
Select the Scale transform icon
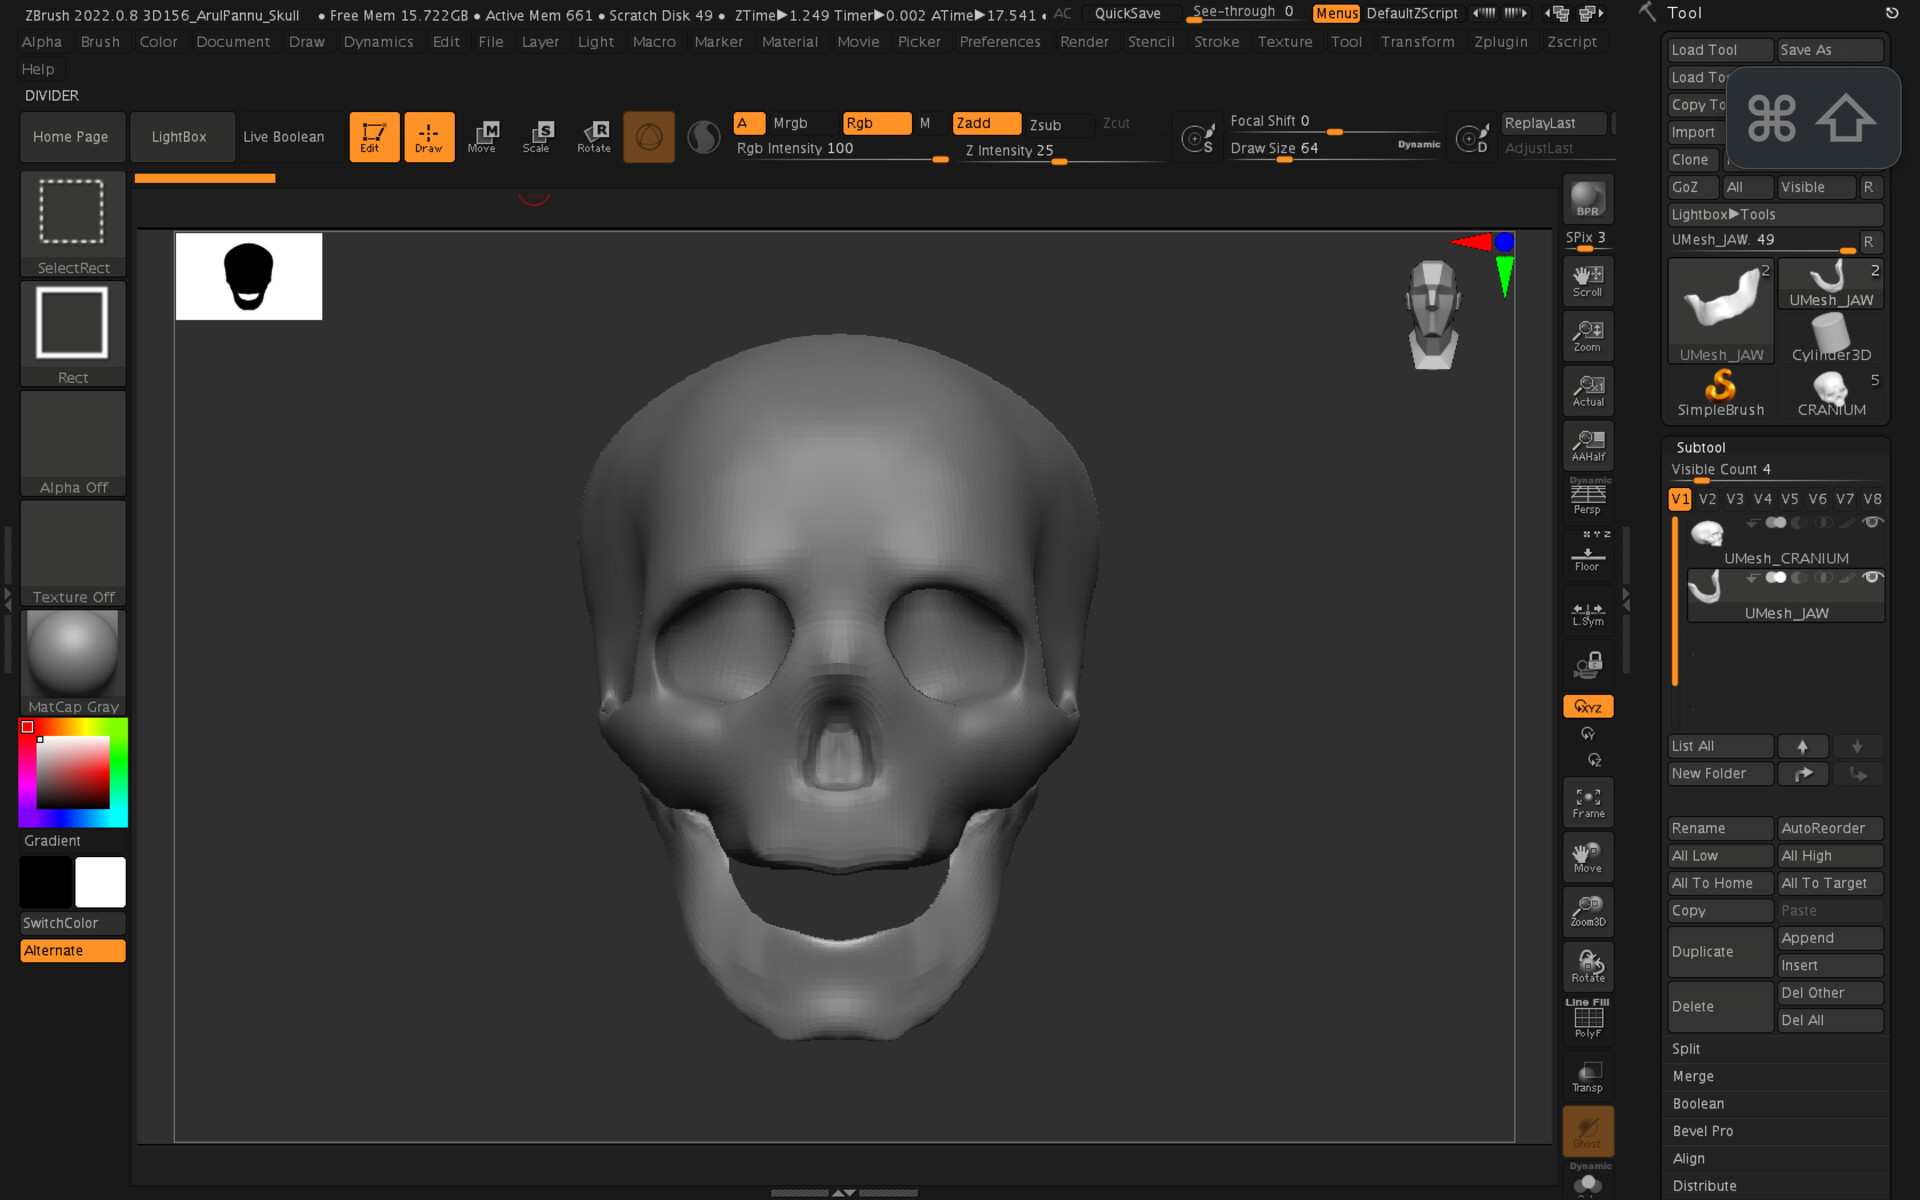(537, 136)
